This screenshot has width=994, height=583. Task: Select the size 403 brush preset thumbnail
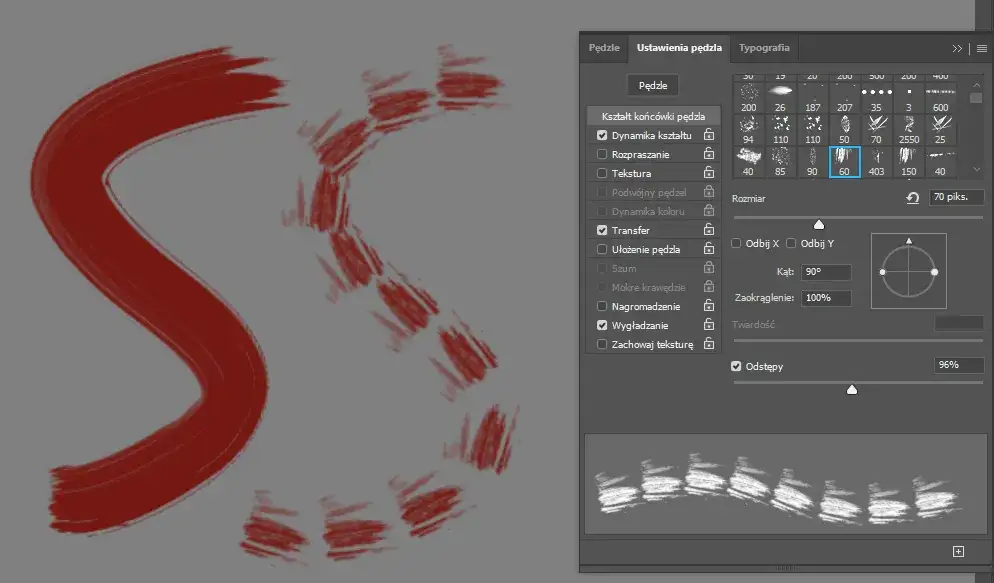[876, 160]
